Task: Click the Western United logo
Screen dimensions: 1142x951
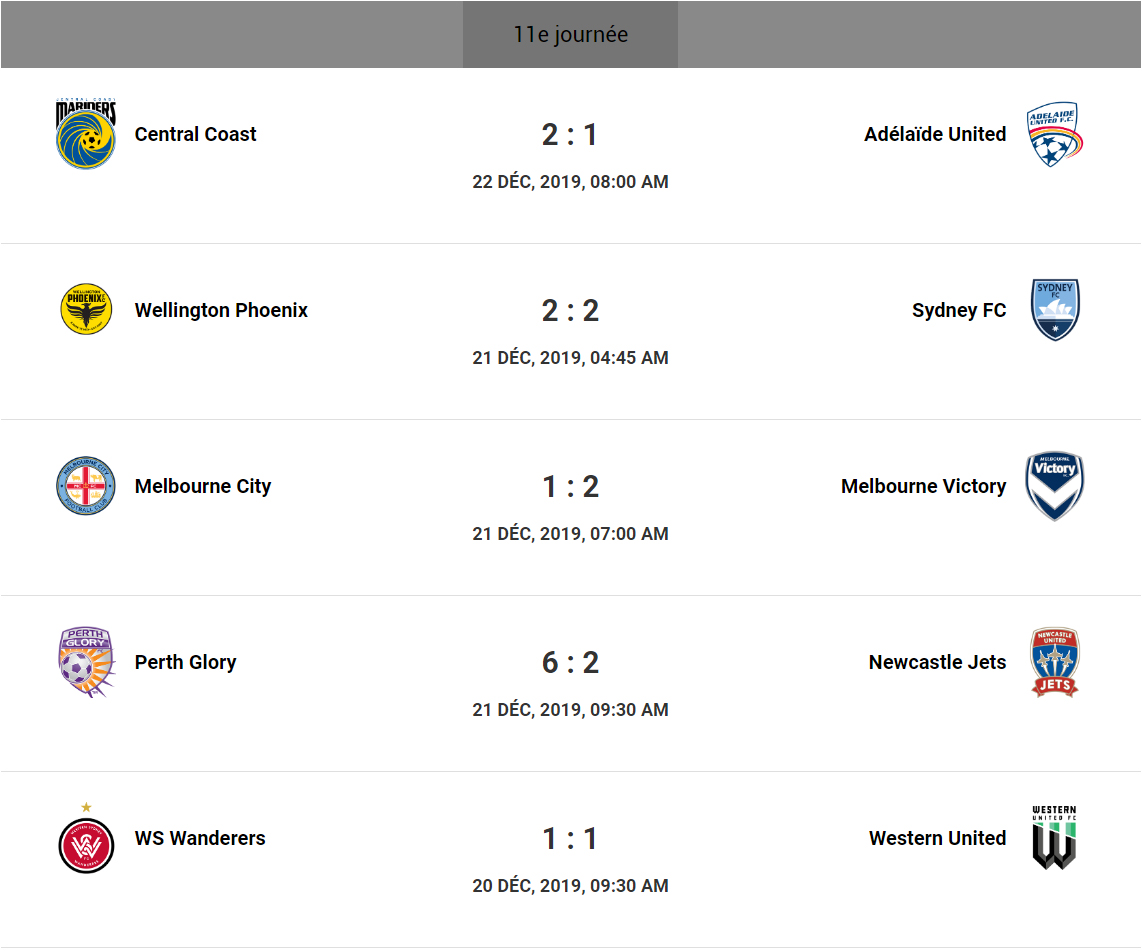Action: coord(1055,838)
